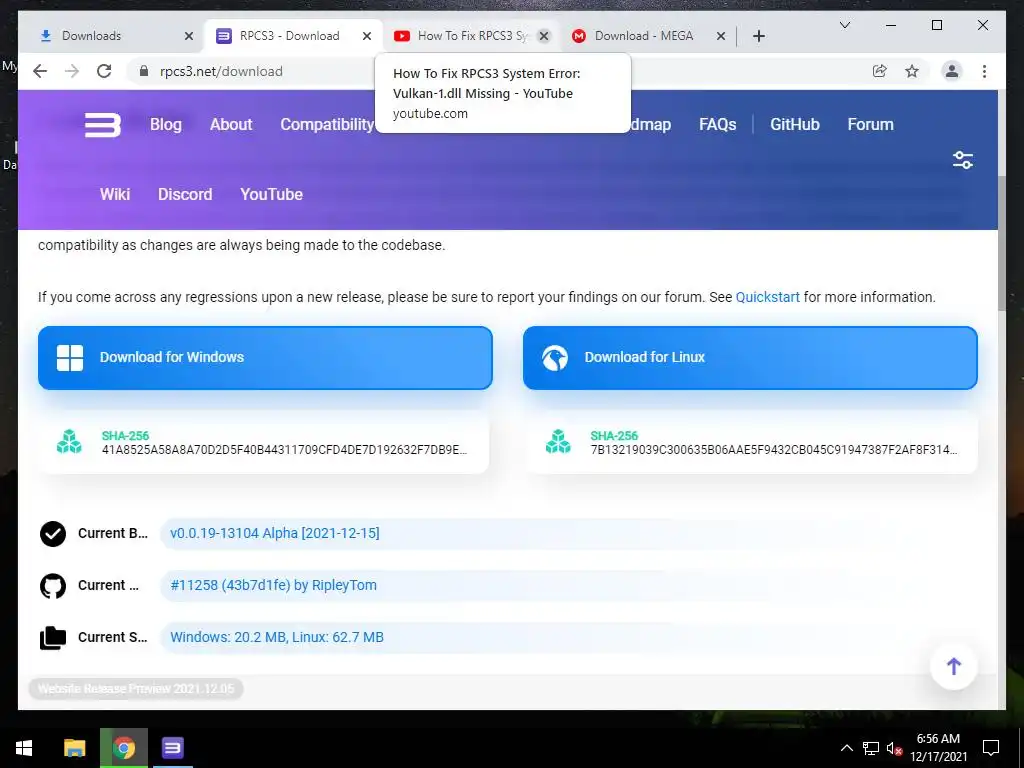This screenshot has height=768, width=1024.
Task: Click the Linux penguin icon on the download button
Action: (x=555, y=358)
